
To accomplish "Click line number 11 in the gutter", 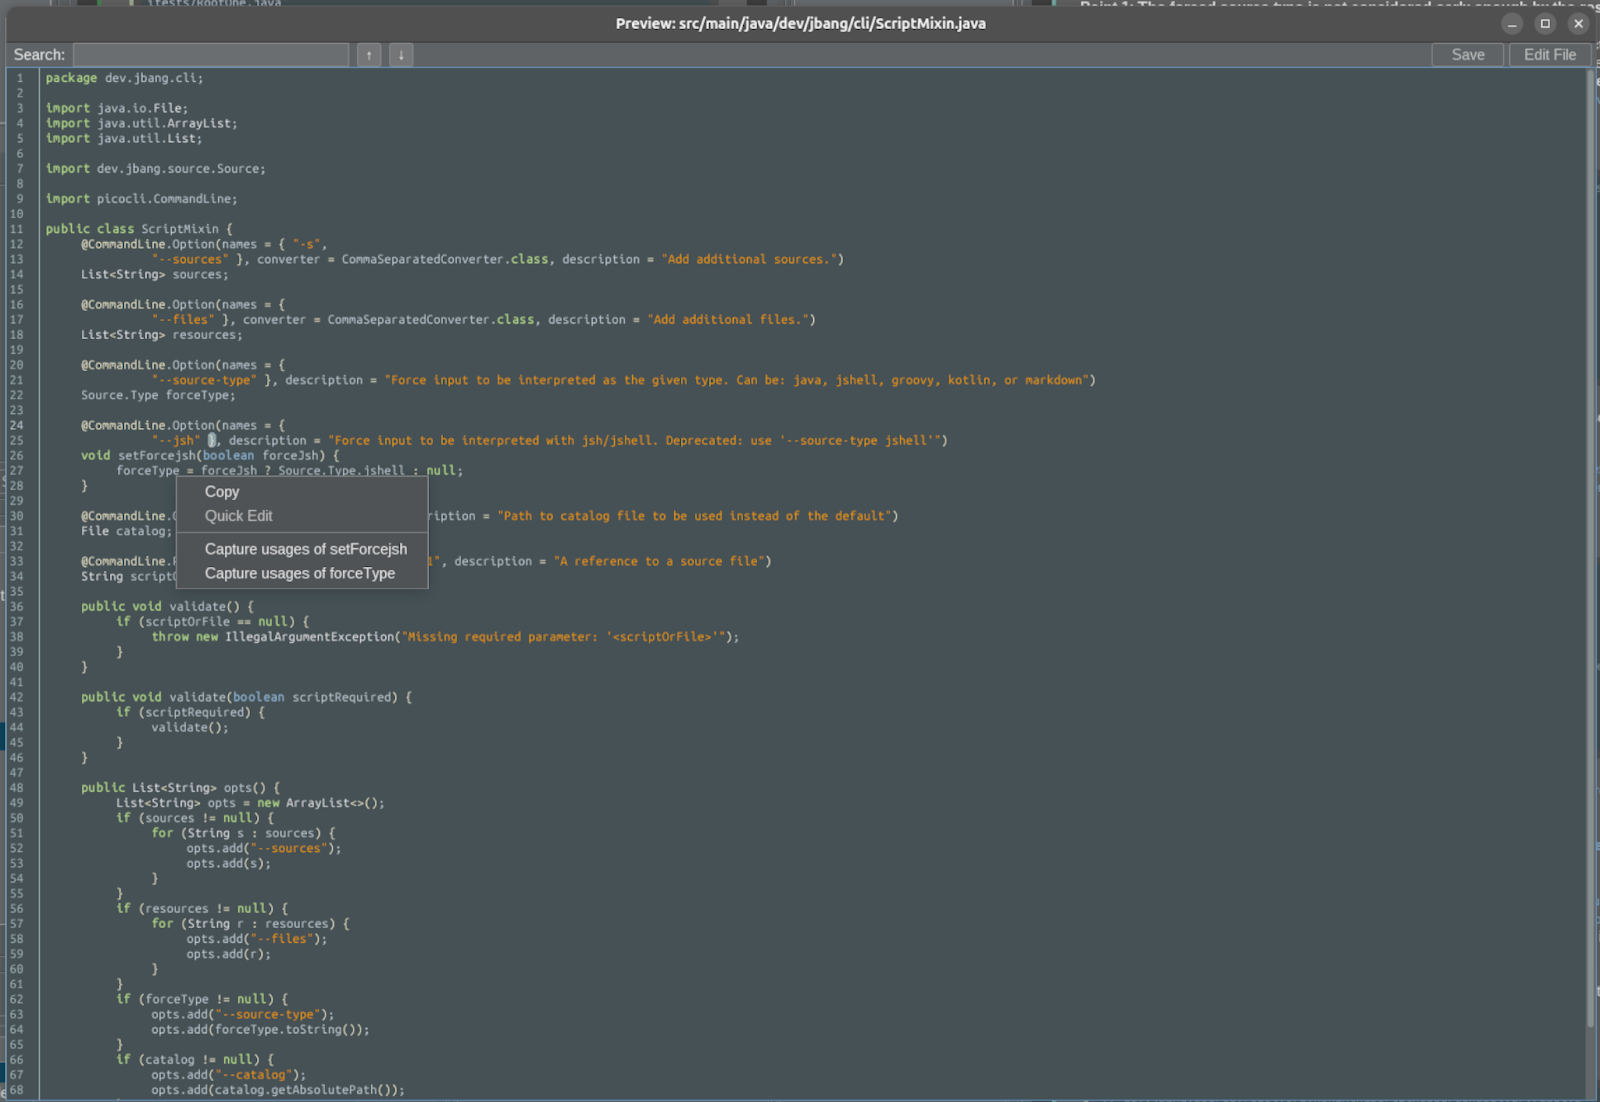I will (17, 229).
